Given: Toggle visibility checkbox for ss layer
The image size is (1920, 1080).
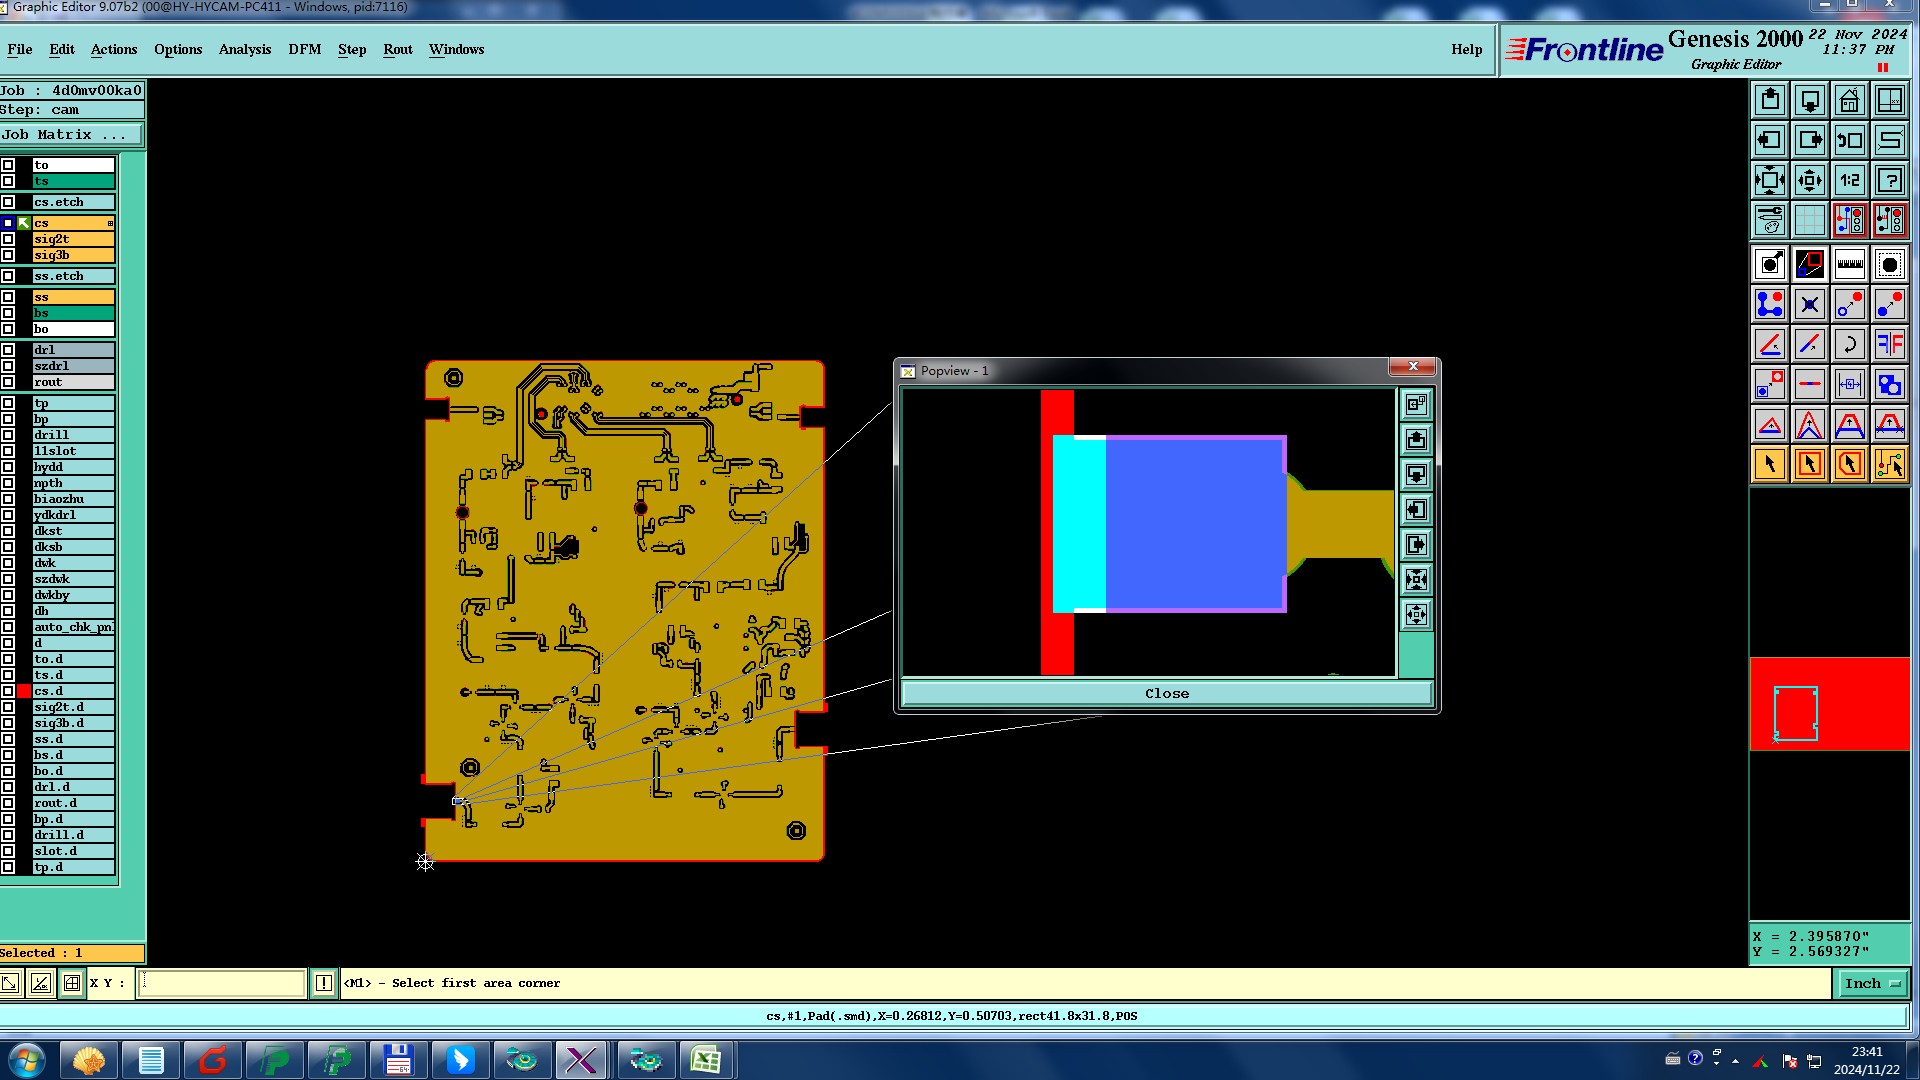Looking at the screenshot, I should [8, 297].
